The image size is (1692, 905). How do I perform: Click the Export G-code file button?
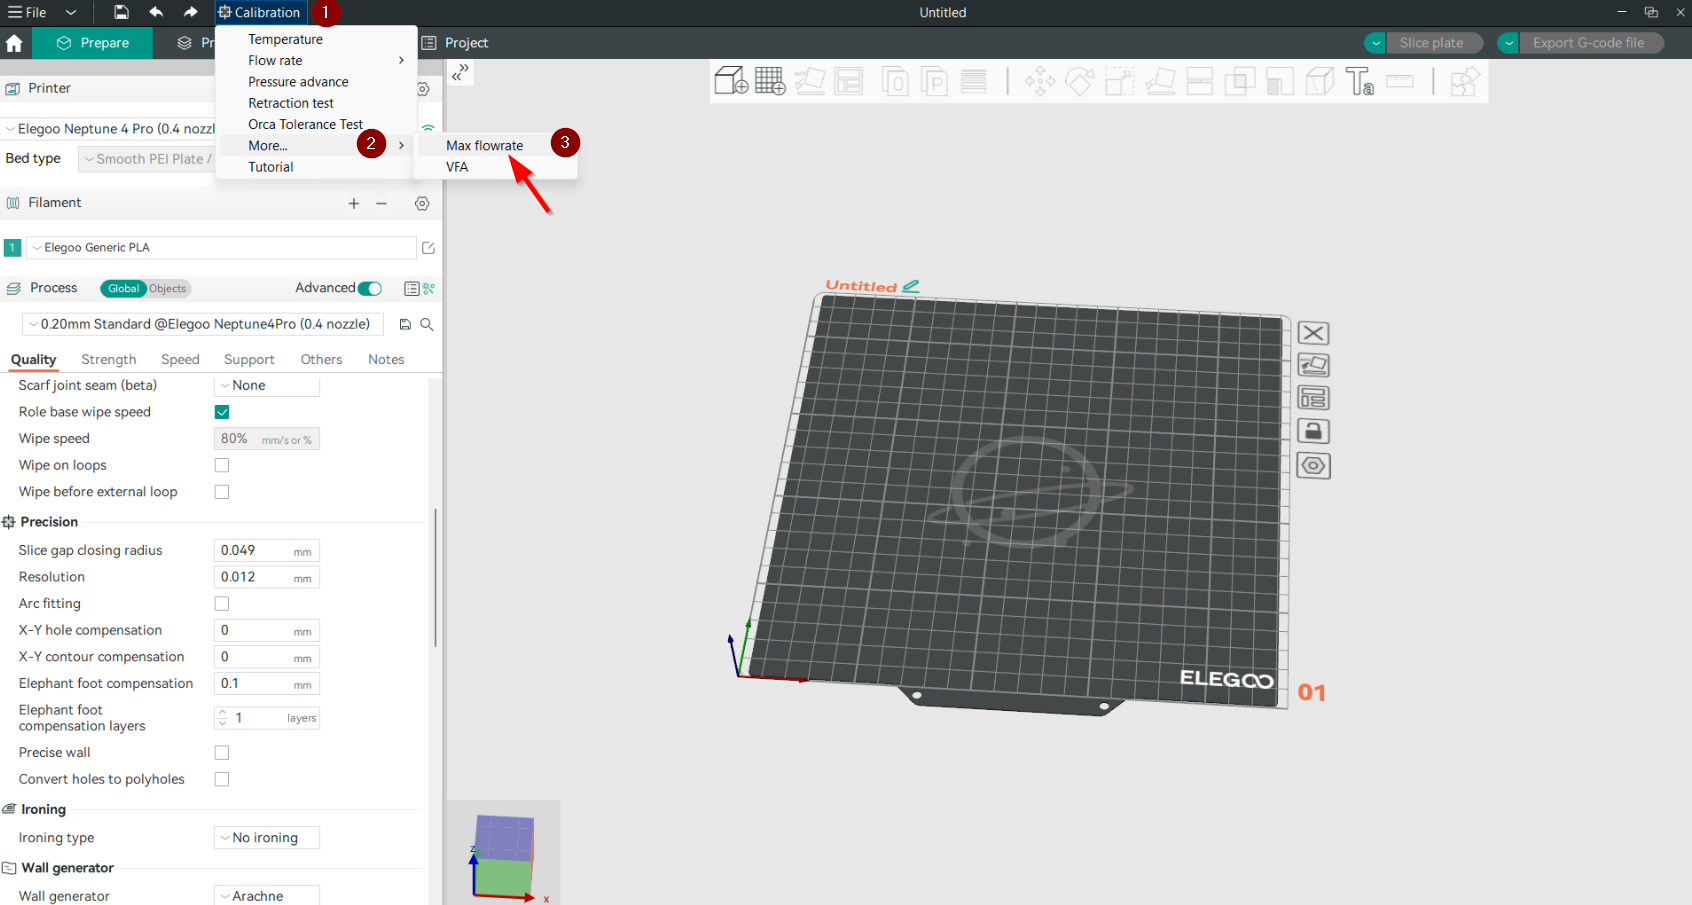(1591, 43)
